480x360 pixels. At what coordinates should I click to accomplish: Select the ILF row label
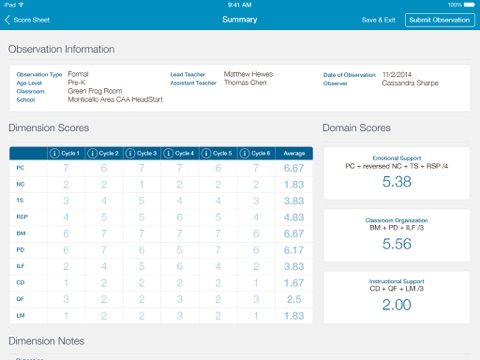point(20,266)
